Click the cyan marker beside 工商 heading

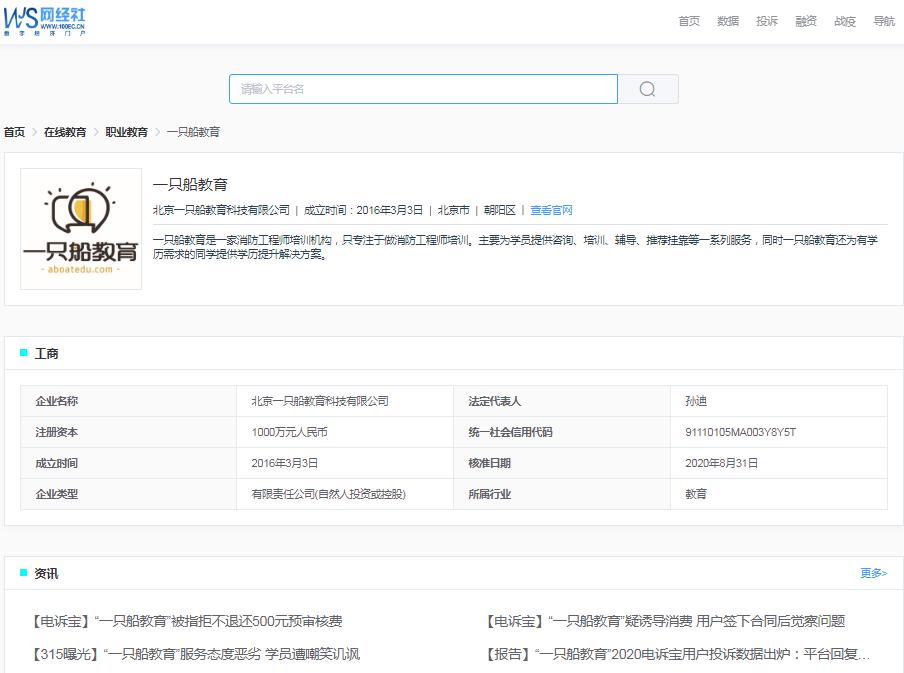point(22,352)
